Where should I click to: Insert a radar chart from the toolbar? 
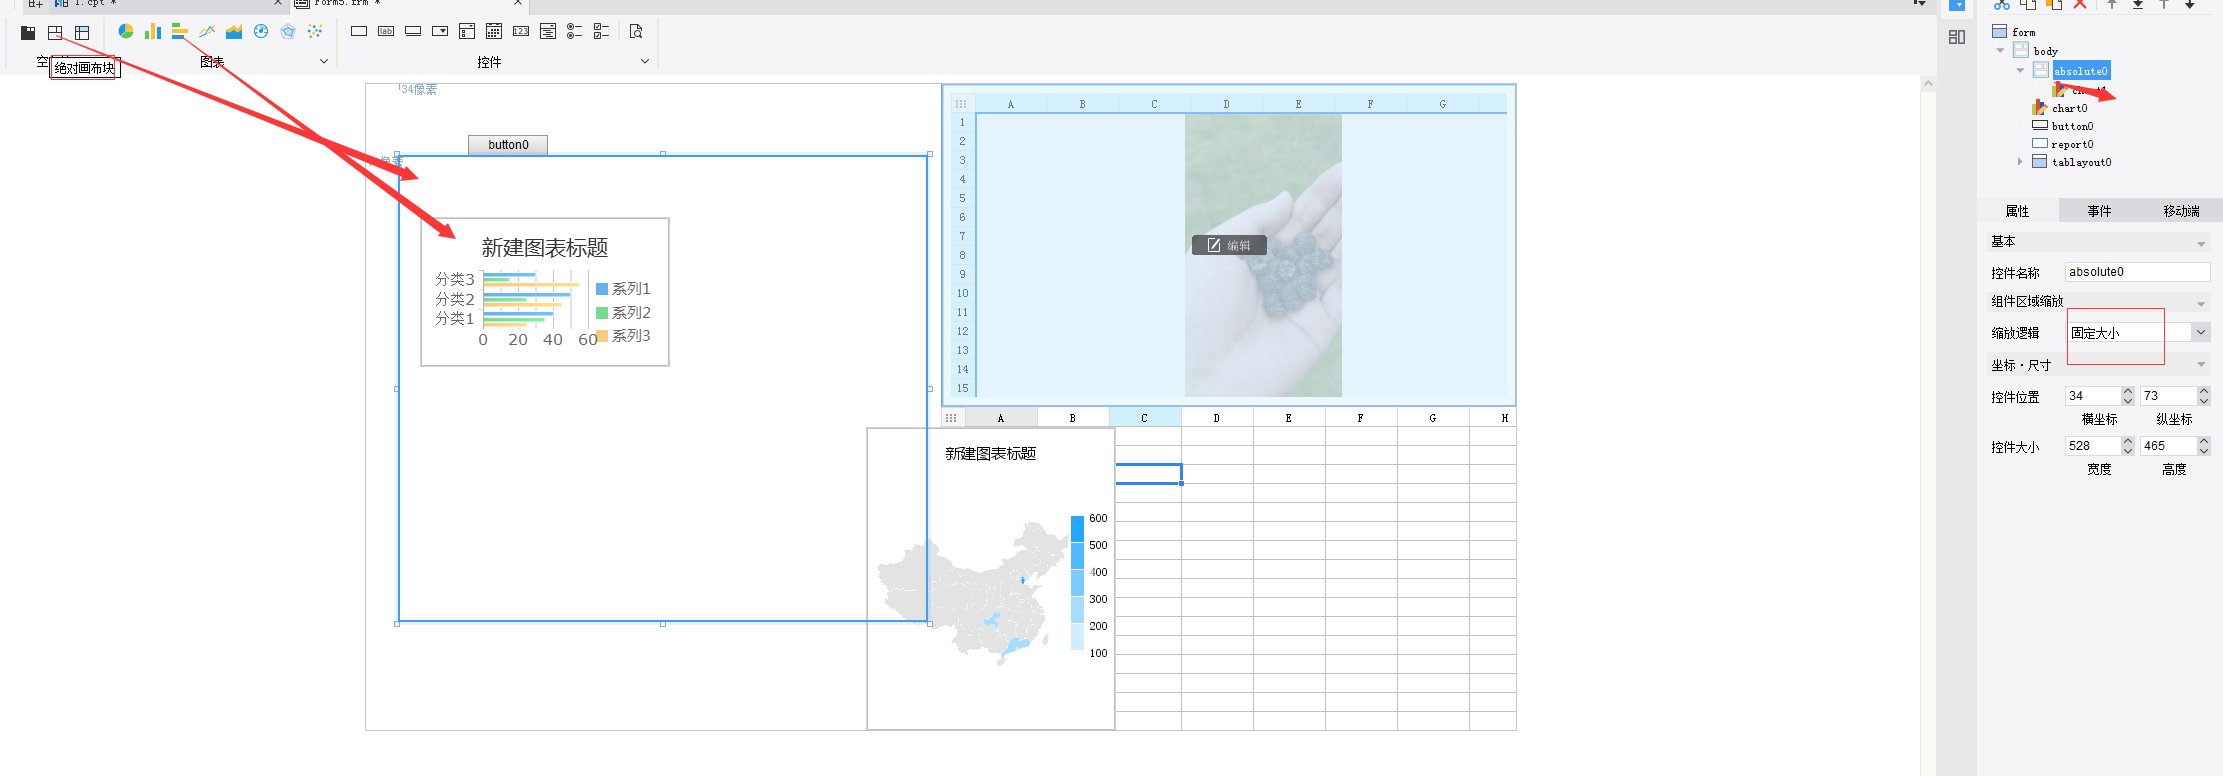coord(288,32)
